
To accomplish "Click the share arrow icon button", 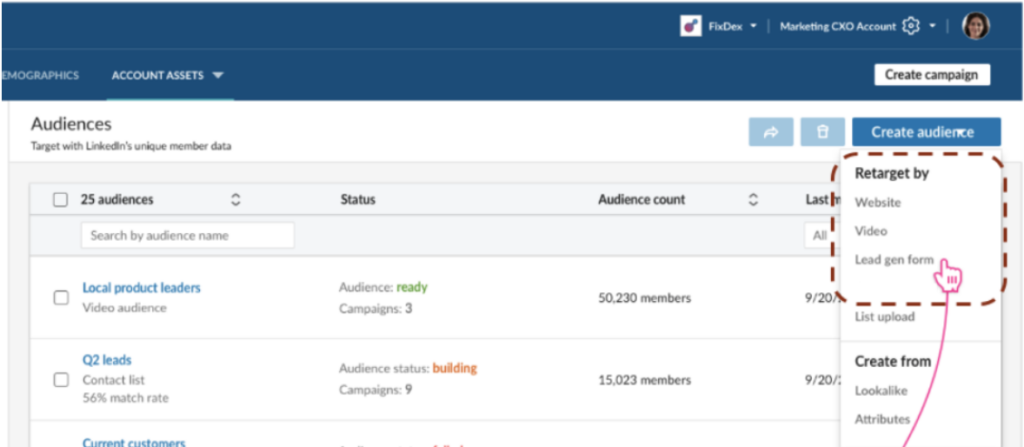I will click(770, 133).
